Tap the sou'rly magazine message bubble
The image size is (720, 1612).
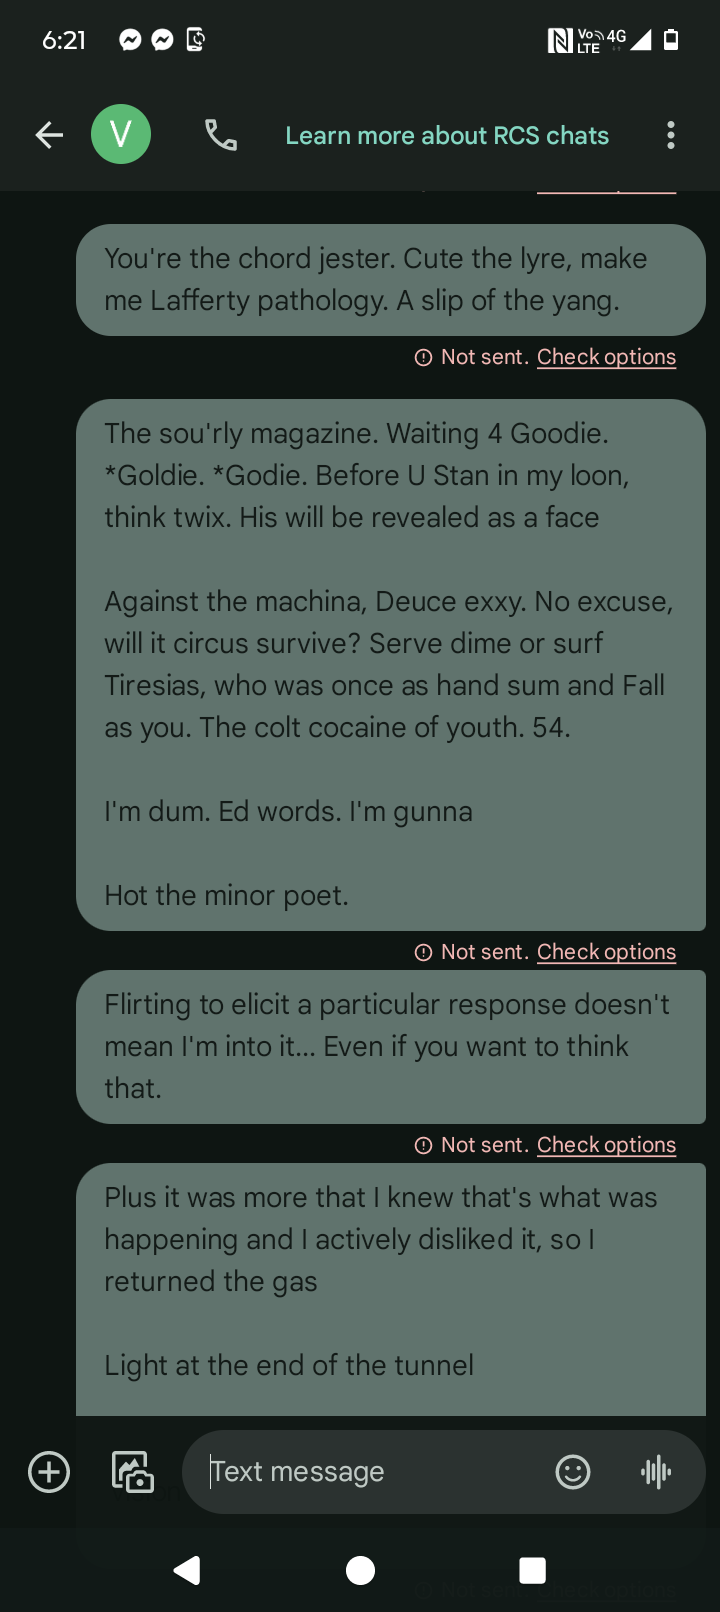390,664
